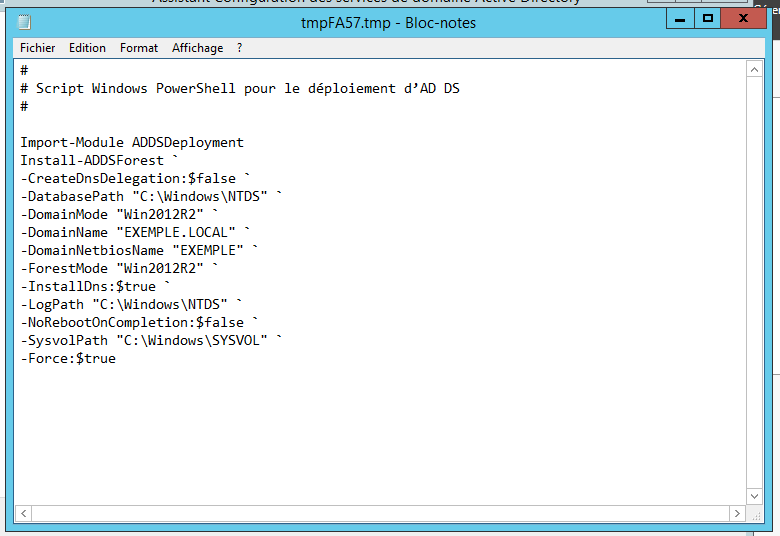Viewport: 780px width, 536px height.
Task: Click the '-Force:$true' line
Action: (x=68, y=358)
